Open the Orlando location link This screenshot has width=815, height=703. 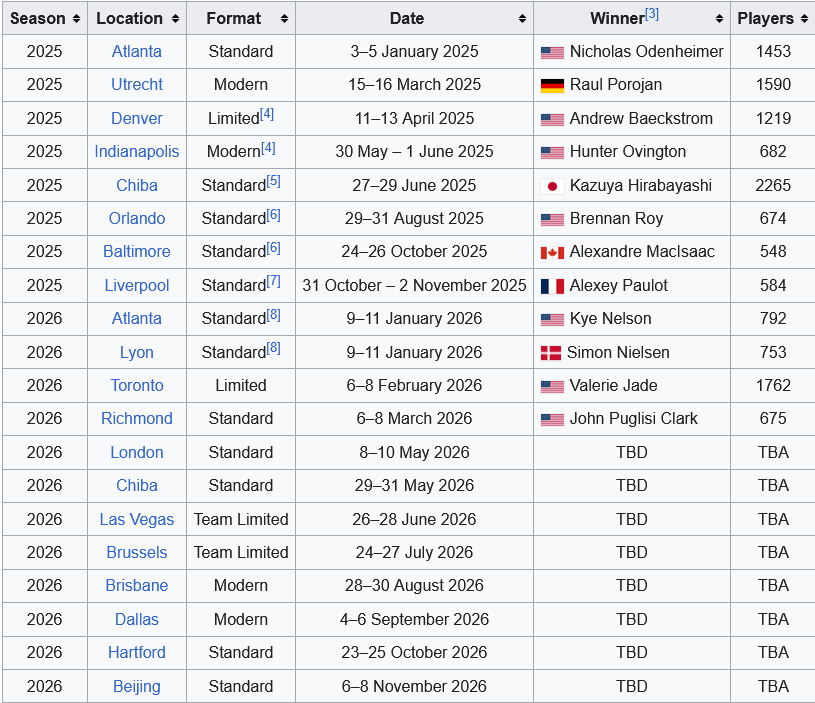click(x=137, y=218)
